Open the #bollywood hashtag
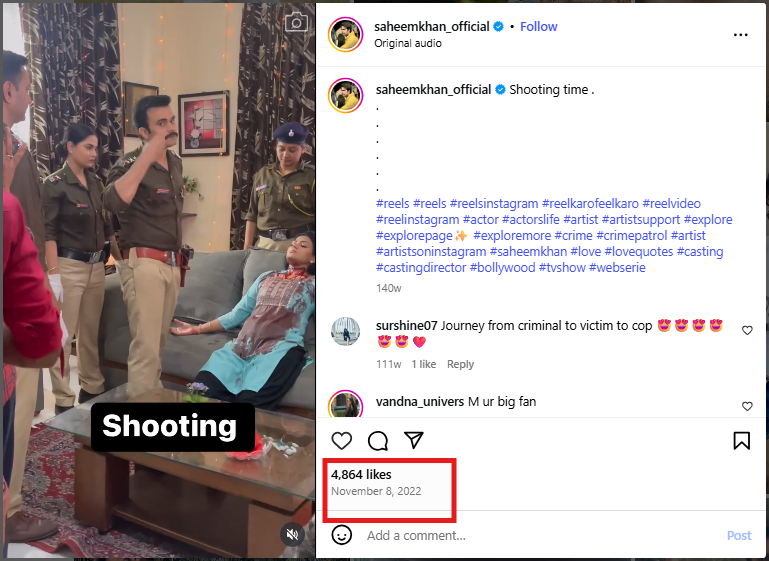Screen dimensions: 769x561 coord(502,268)
